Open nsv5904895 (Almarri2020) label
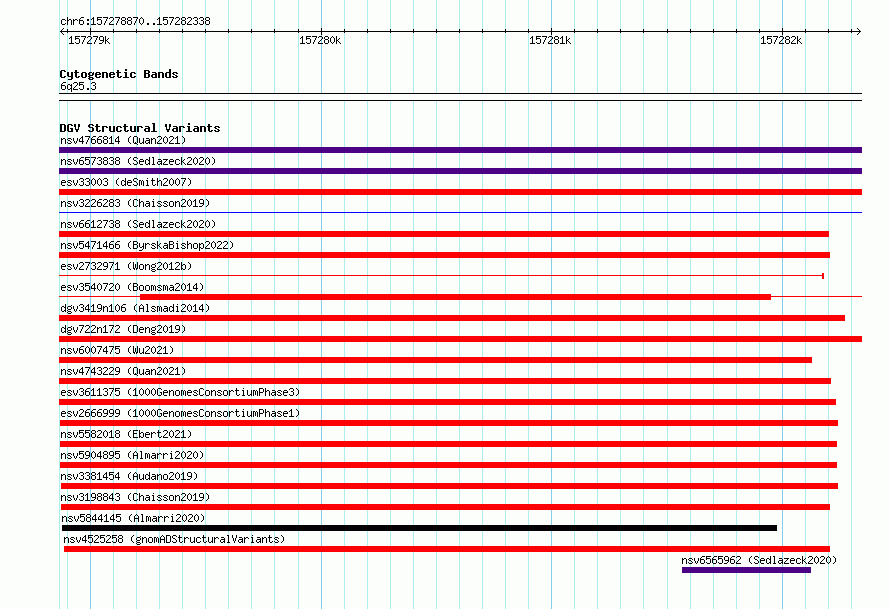Viewport: 890px width, 609px height. [x=132, y=455]
